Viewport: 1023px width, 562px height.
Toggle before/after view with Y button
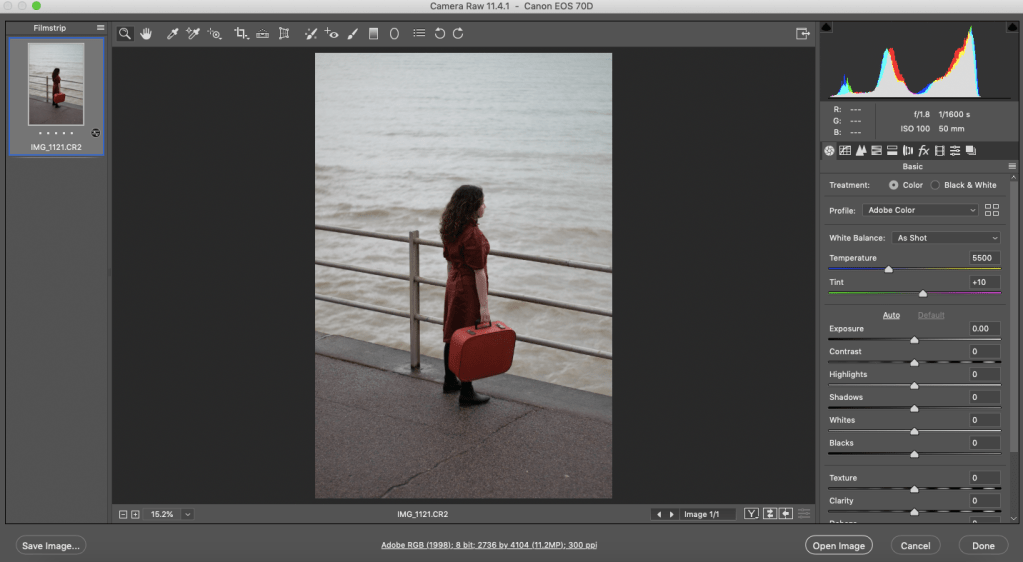(750, 514)
